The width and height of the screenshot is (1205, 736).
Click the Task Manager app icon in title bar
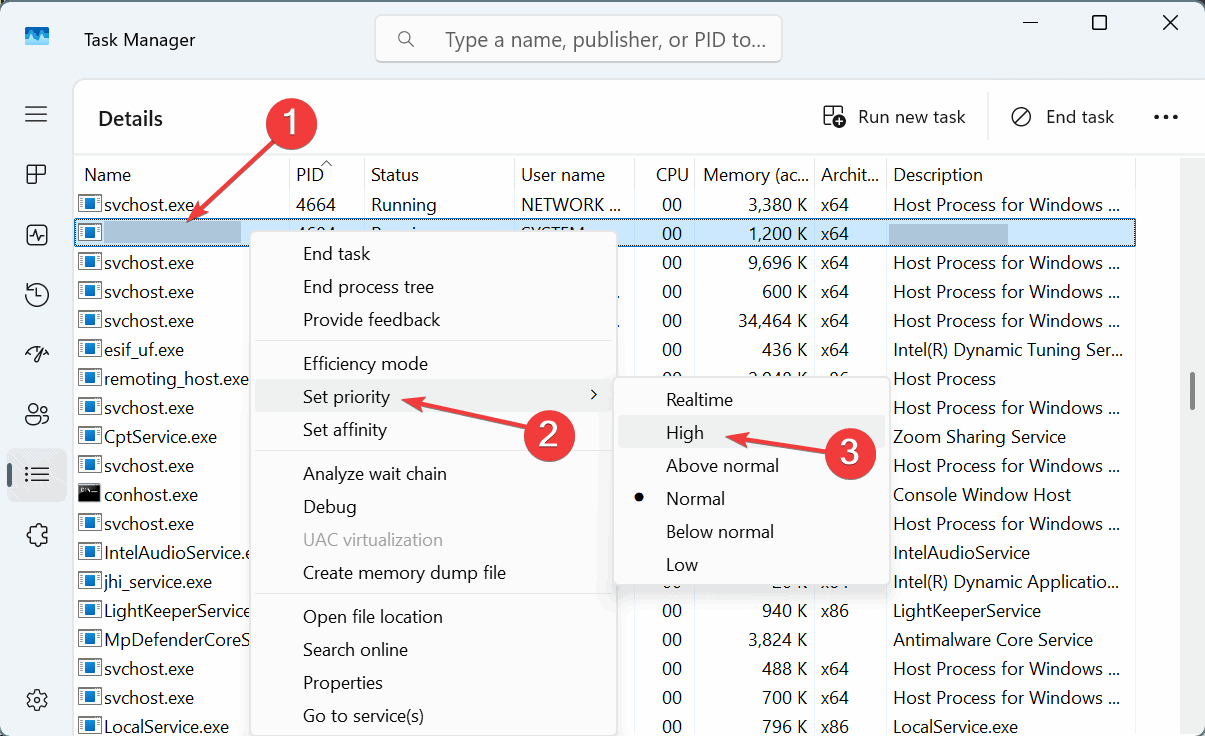coord(37,37)
